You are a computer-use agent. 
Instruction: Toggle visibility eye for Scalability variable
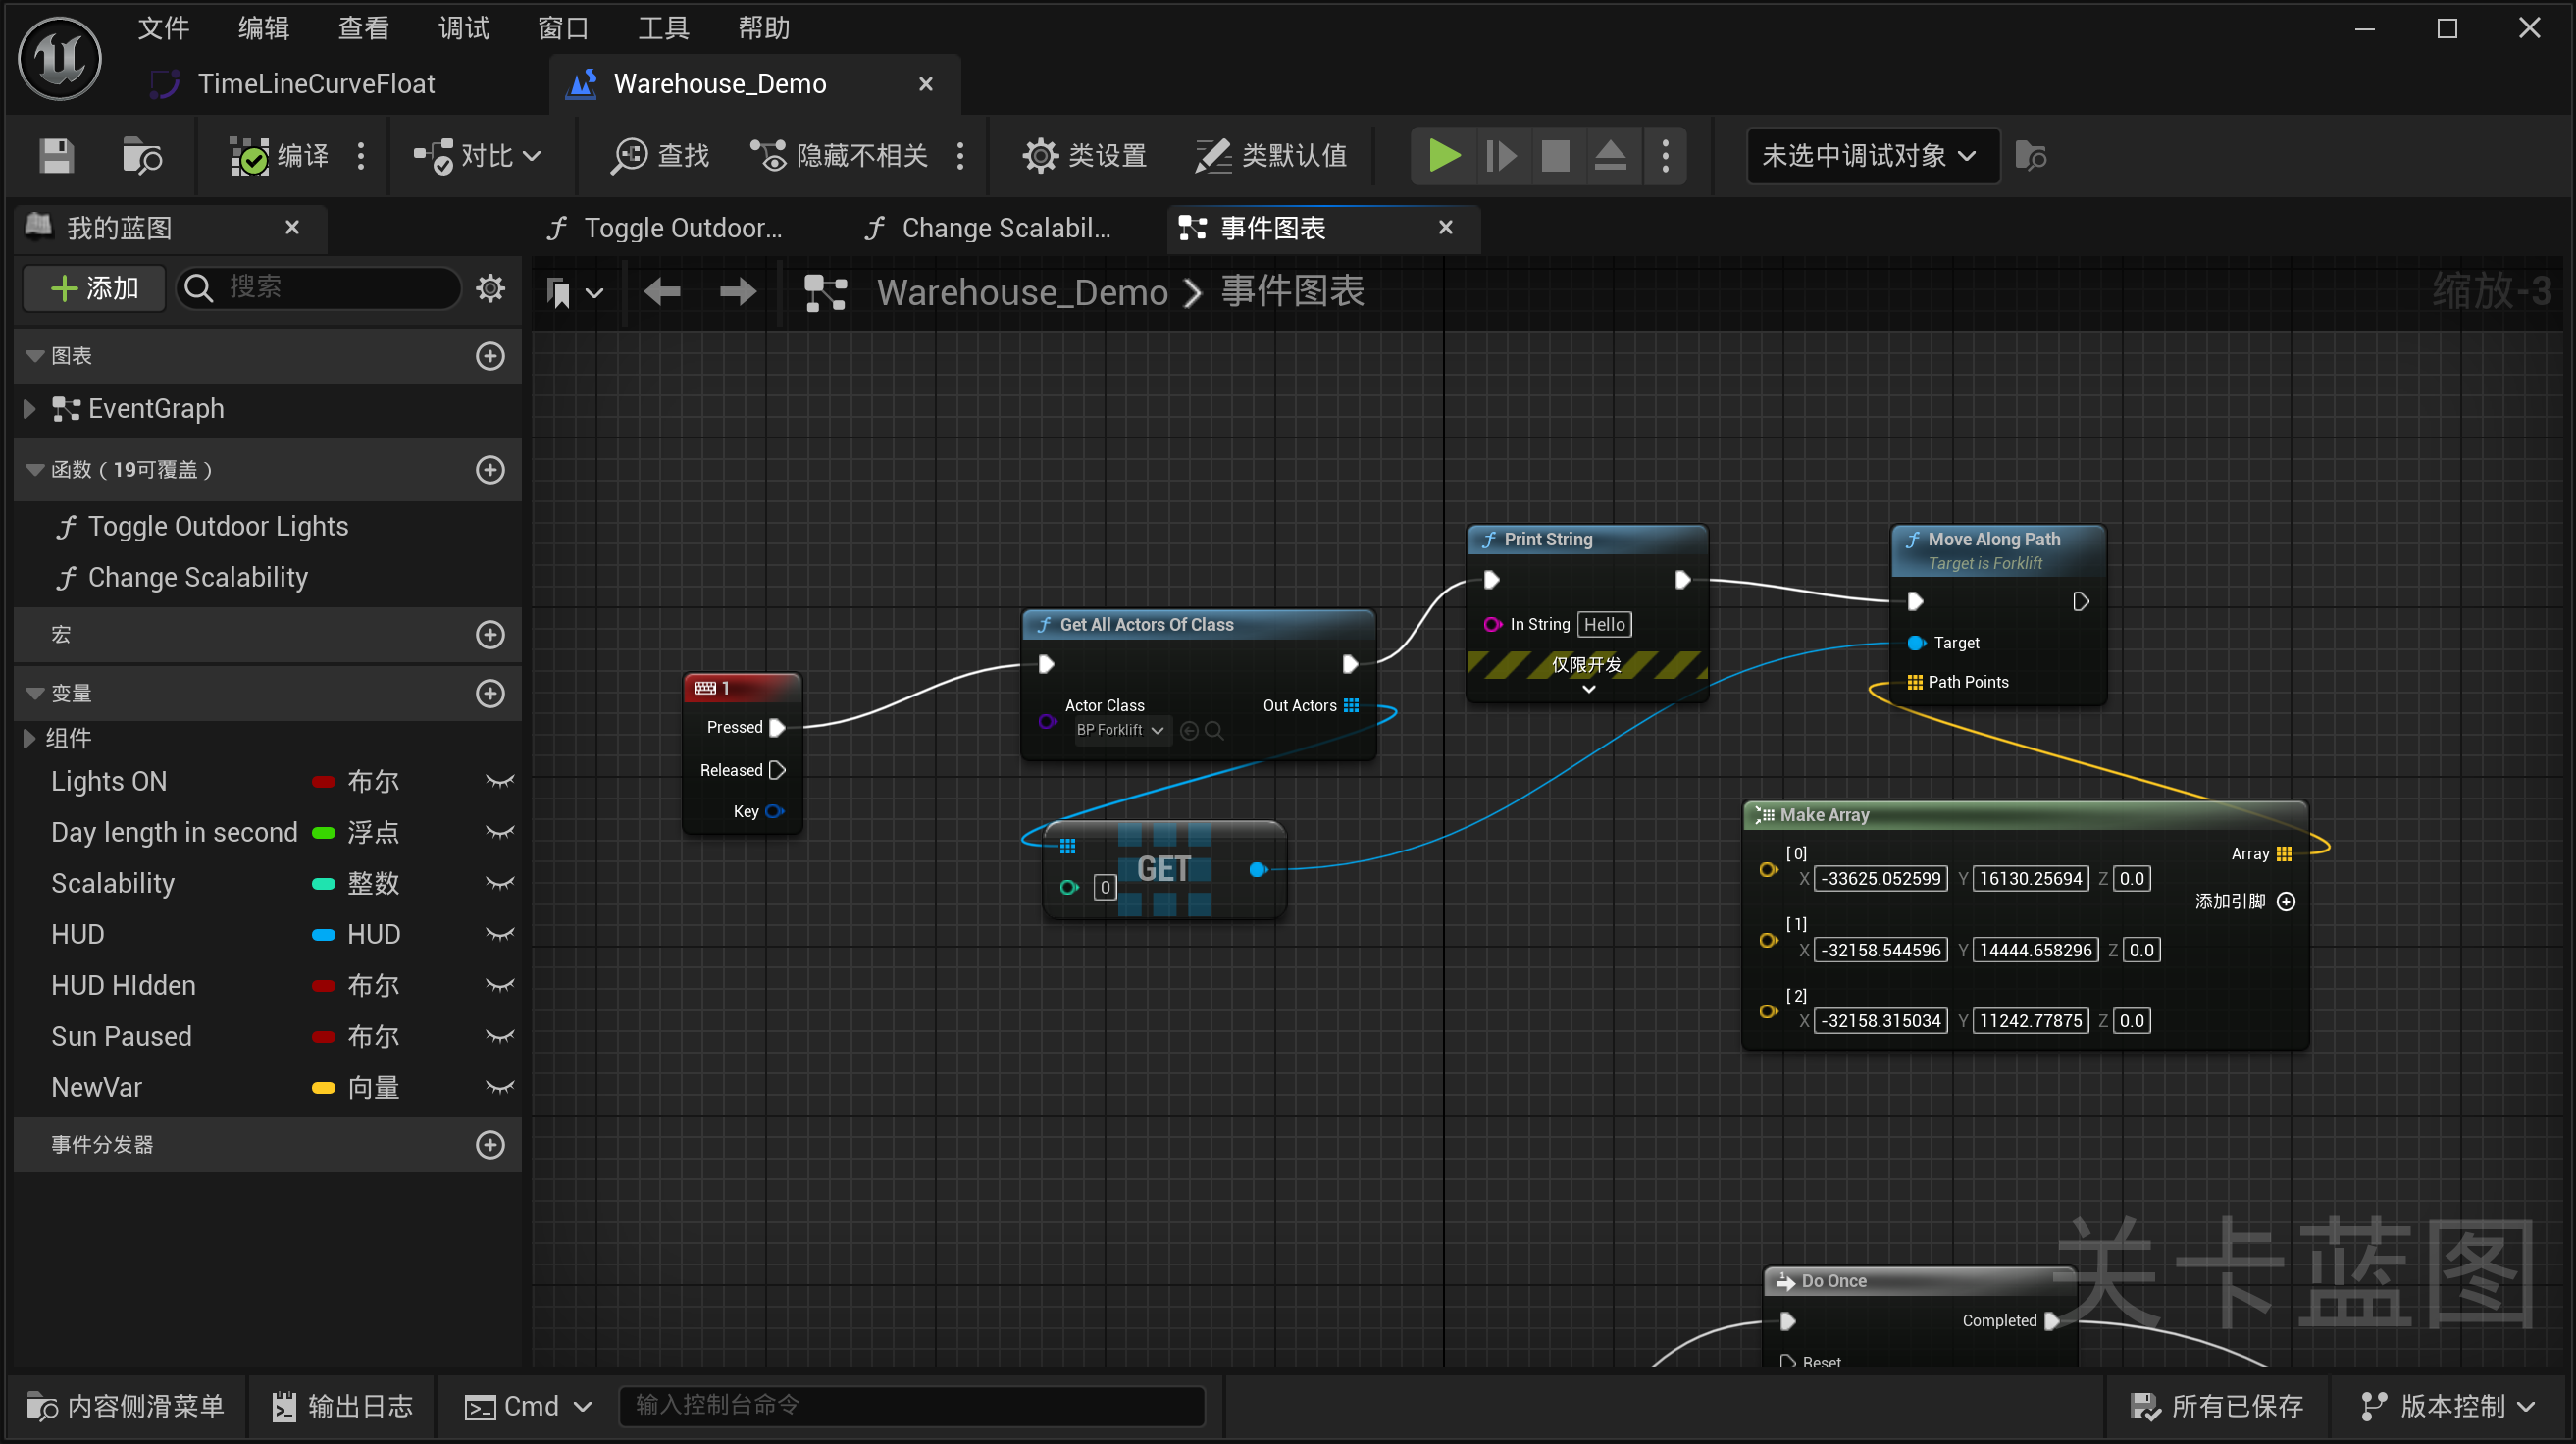[x=499, y=883]
